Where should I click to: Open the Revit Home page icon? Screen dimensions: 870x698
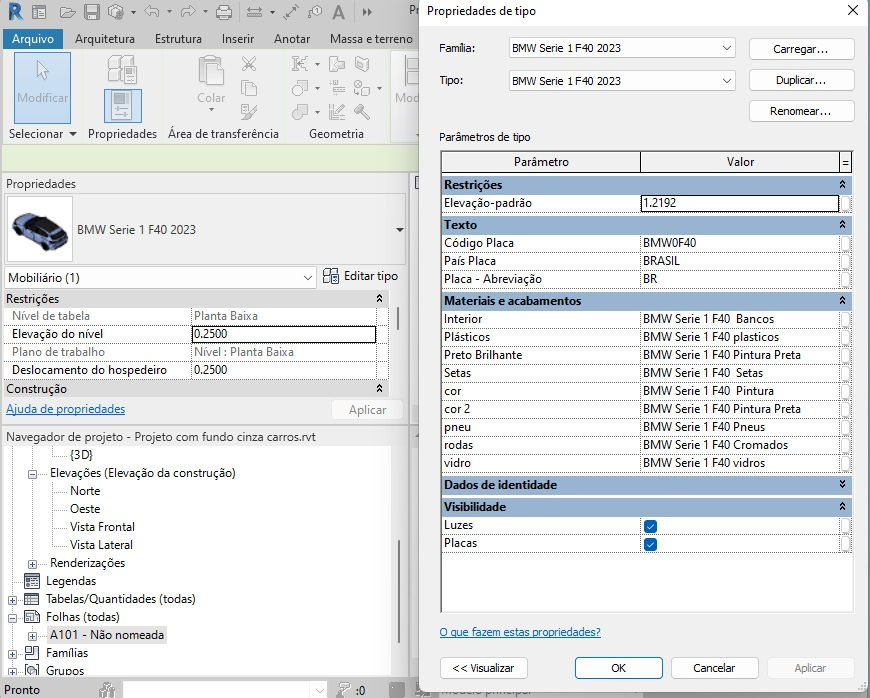click(x=39, y=12)
